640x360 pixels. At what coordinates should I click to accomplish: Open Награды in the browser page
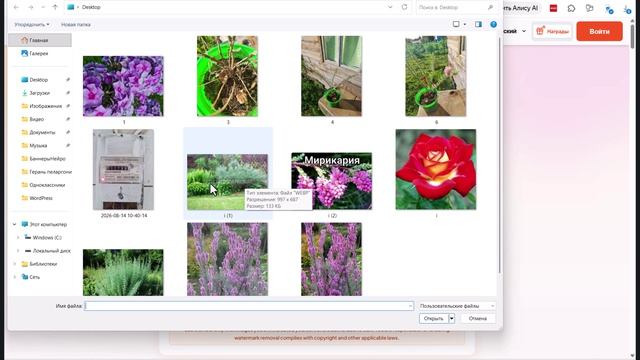point(552,31)
